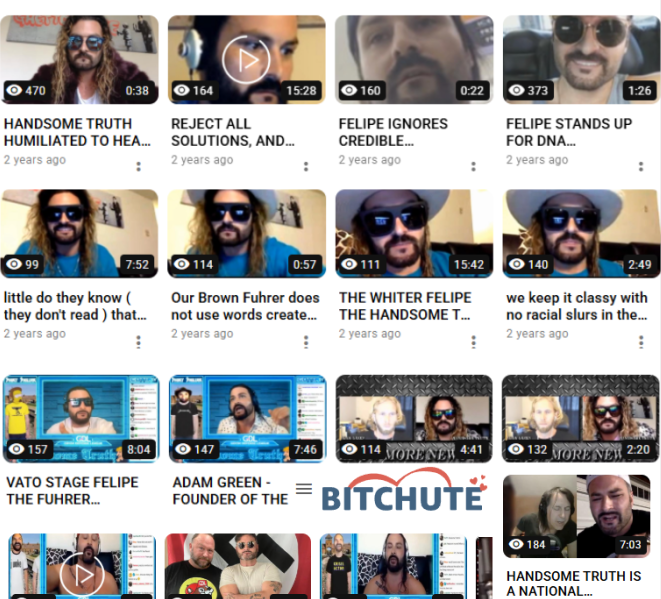The width and height of the screenshot is (661, 599).
Task: Click 15:28 duration badge on REJECT ALL video
Action: pyautogui.click(x=301, y=90)
